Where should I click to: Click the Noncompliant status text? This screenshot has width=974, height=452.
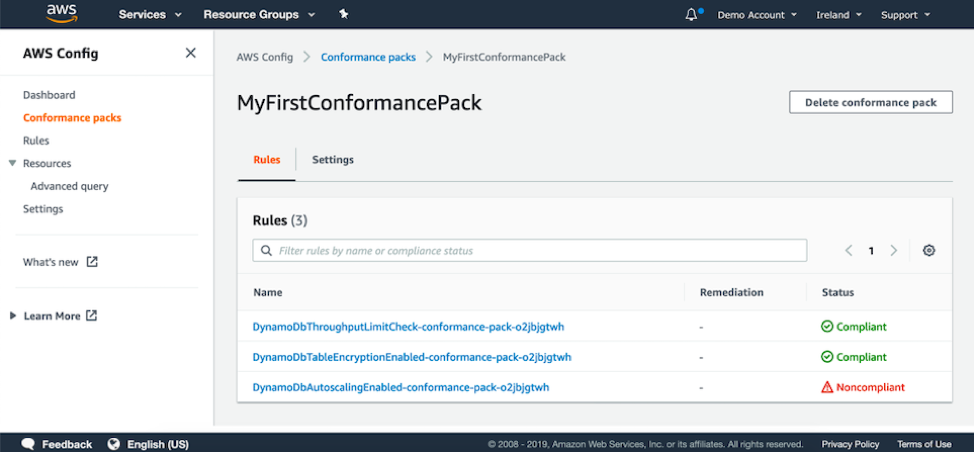[x=870, y=387]
